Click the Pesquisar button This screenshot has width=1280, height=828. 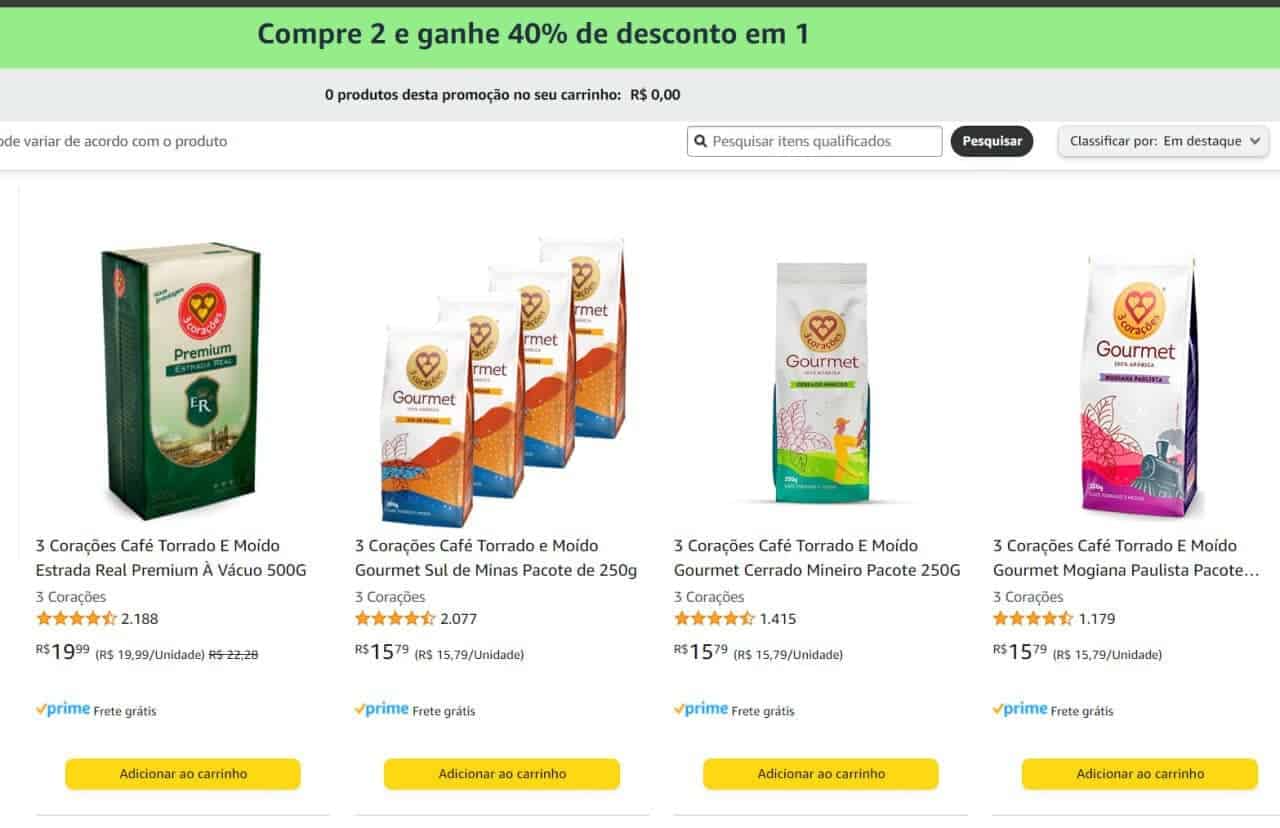tap(992, 141)
